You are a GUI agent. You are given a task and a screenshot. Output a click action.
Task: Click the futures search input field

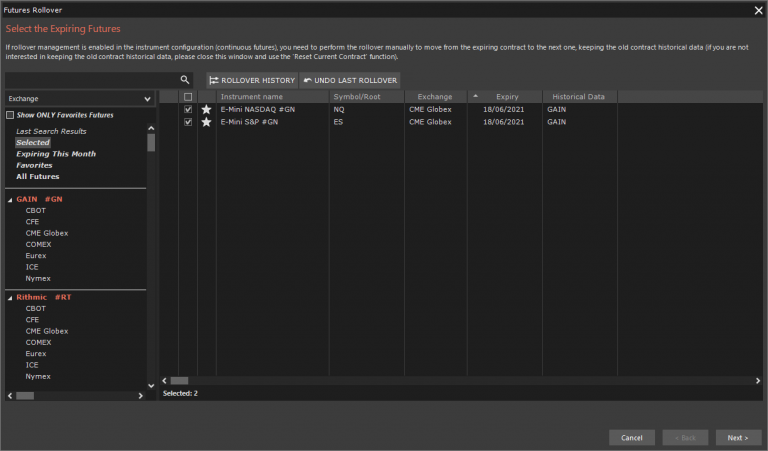point(90,80)
